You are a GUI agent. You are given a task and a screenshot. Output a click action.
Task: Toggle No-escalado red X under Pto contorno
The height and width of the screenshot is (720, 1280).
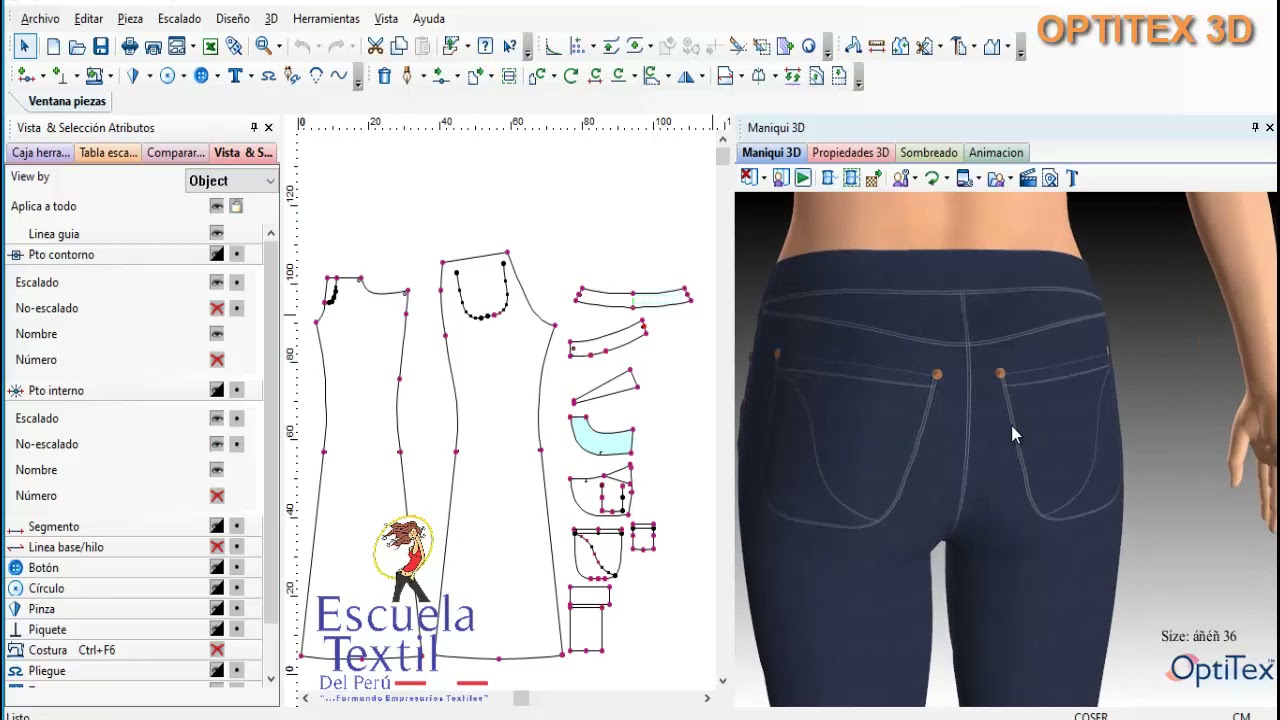[x=216, y=308]
